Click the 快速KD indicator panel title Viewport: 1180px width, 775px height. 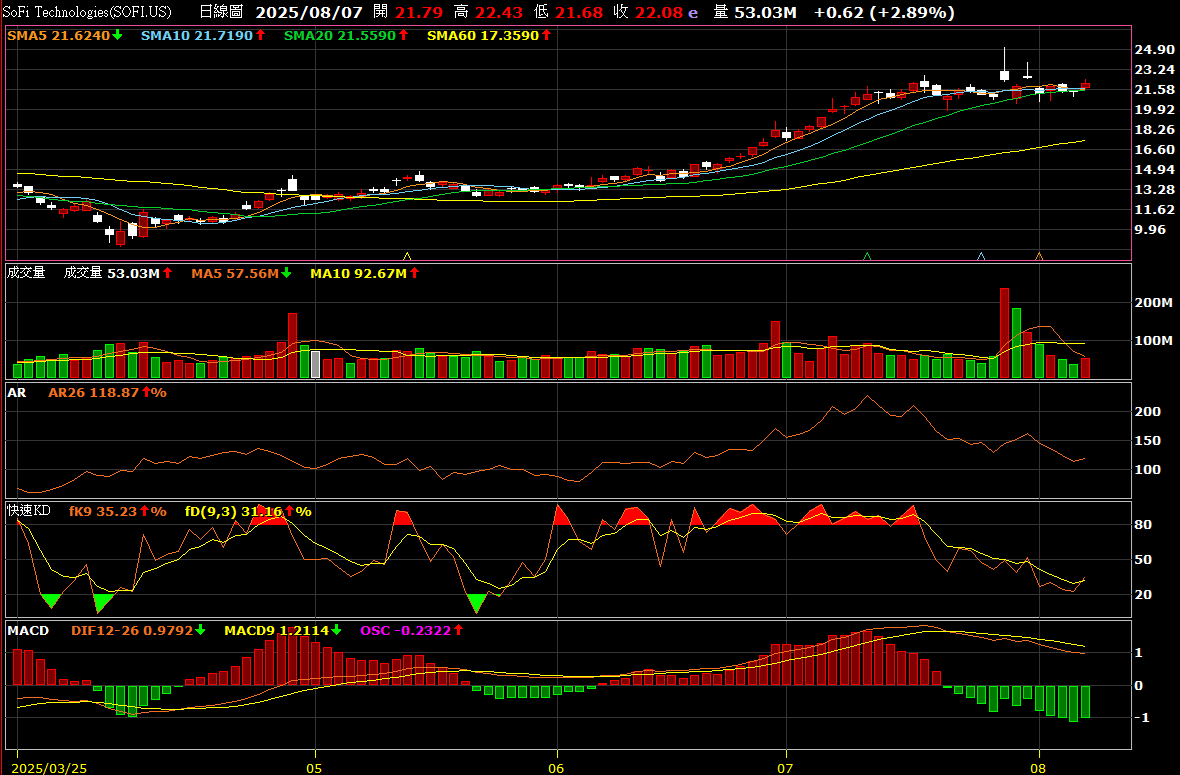29,511
